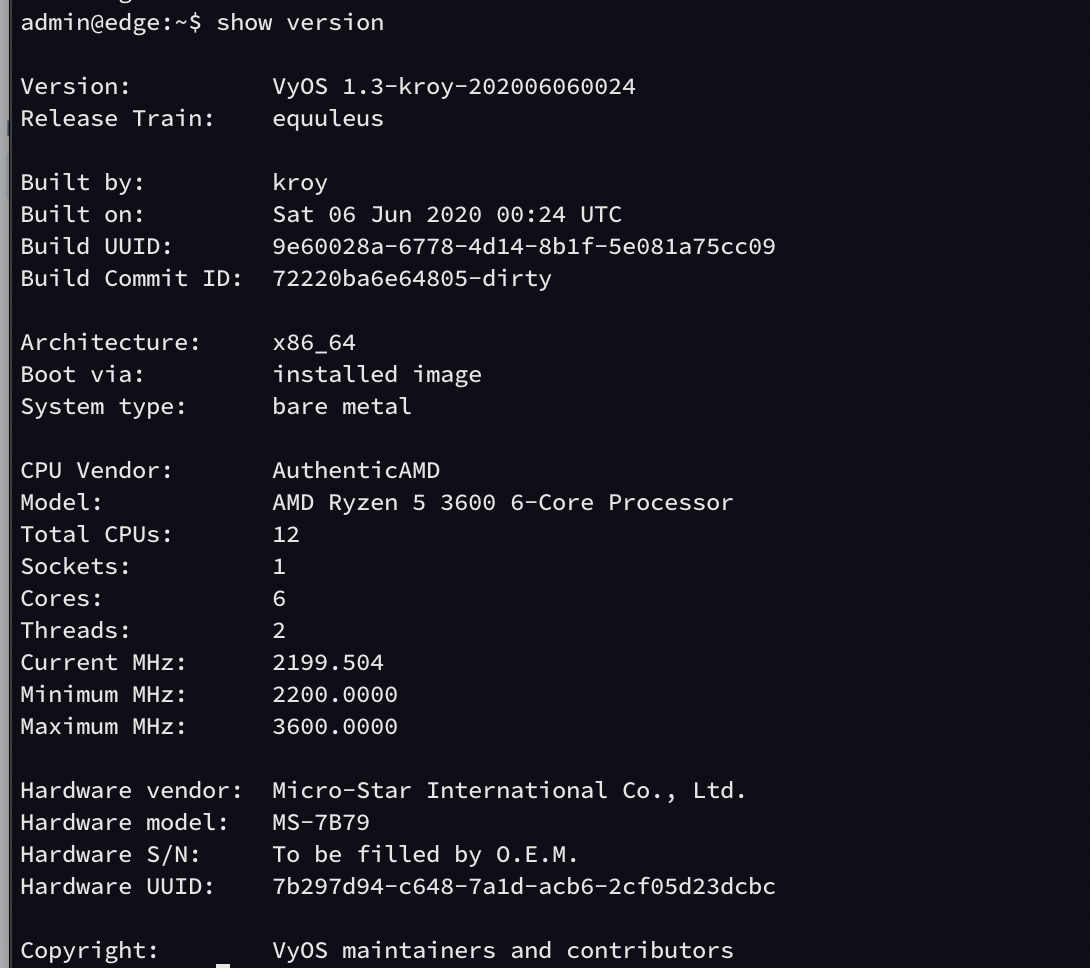This screenshot has height=968, width=1090.
Task: Click the 'installed image' boot text
Action: [x=376, y=374]
